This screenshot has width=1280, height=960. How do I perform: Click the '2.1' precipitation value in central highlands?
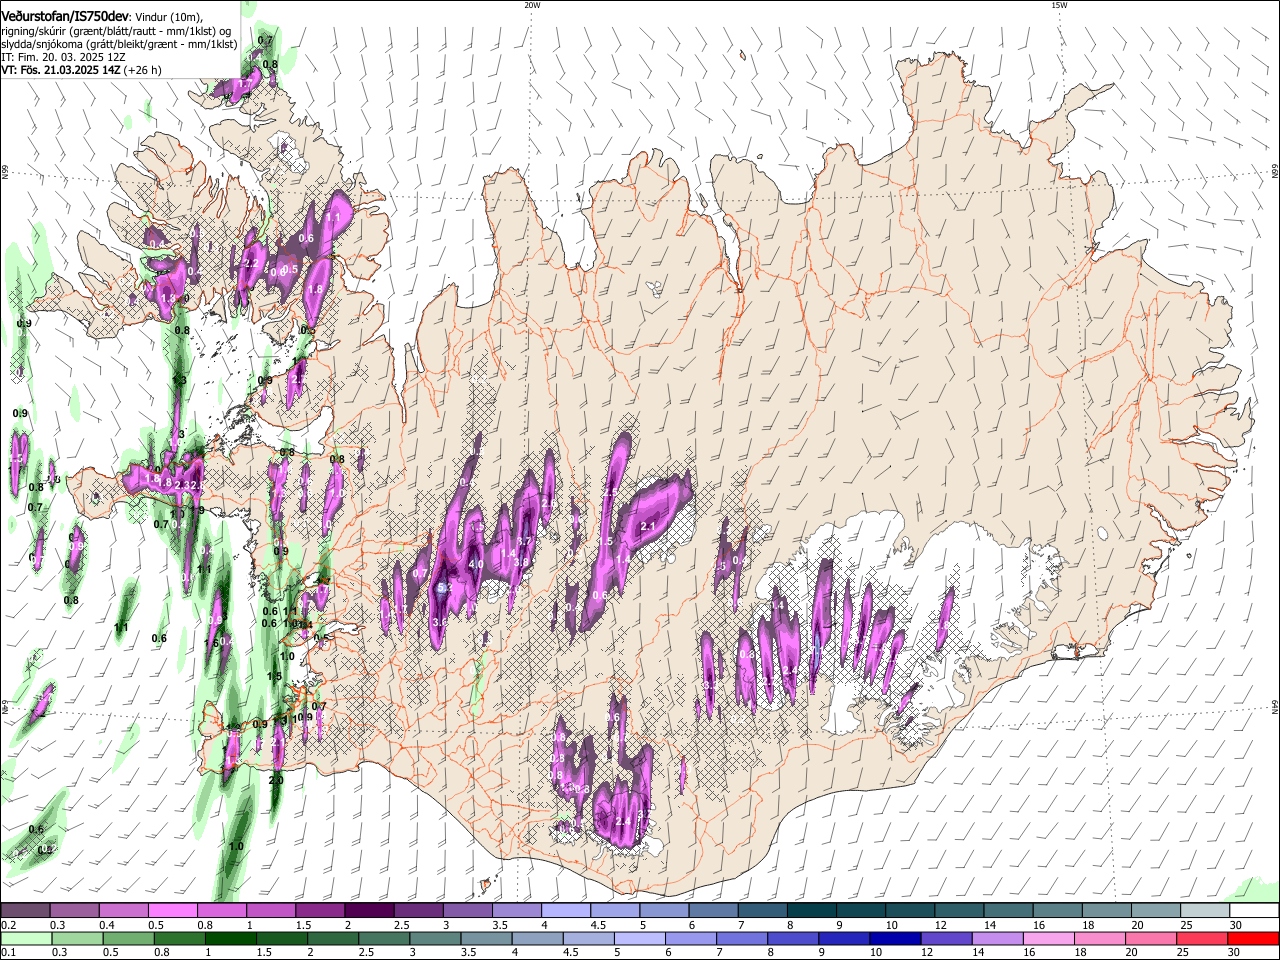click(x=647, y=526)
